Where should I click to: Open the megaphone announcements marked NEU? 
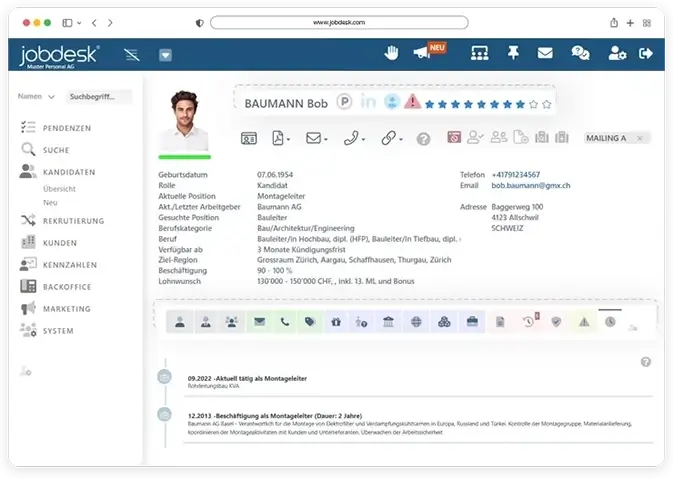click(422, 54)
